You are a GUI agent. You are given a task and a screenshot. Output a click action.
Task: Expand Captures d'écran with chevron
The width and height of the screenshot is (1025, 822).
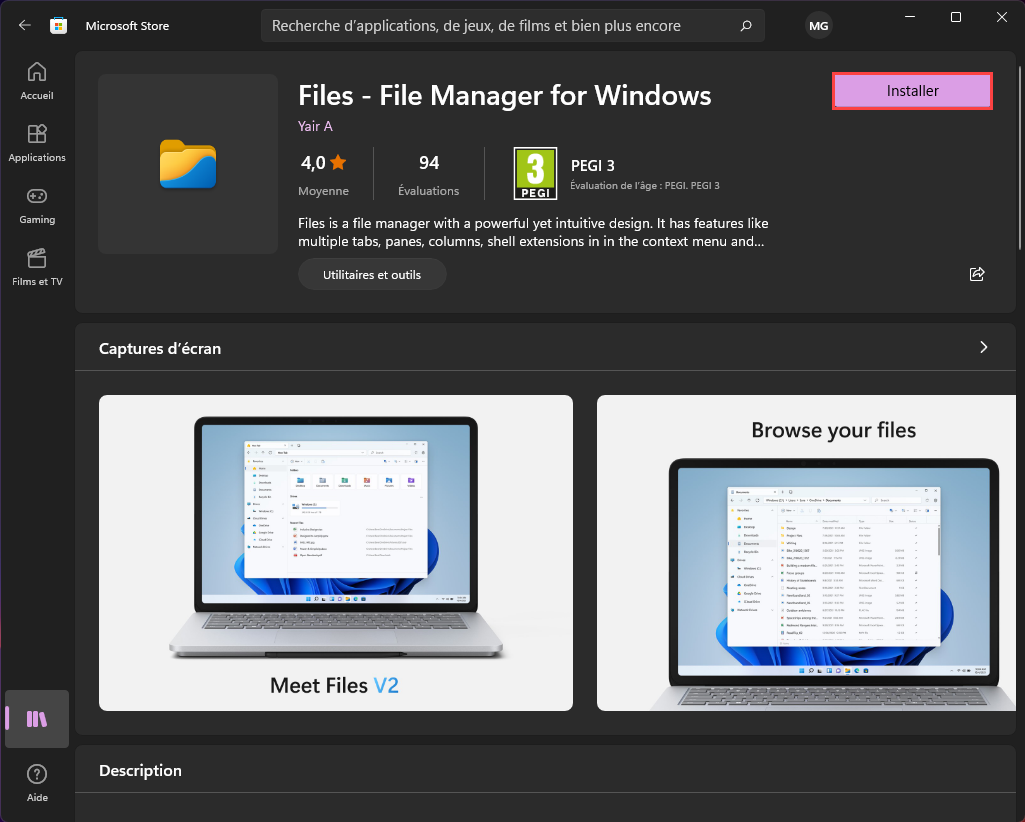(984, 347)
